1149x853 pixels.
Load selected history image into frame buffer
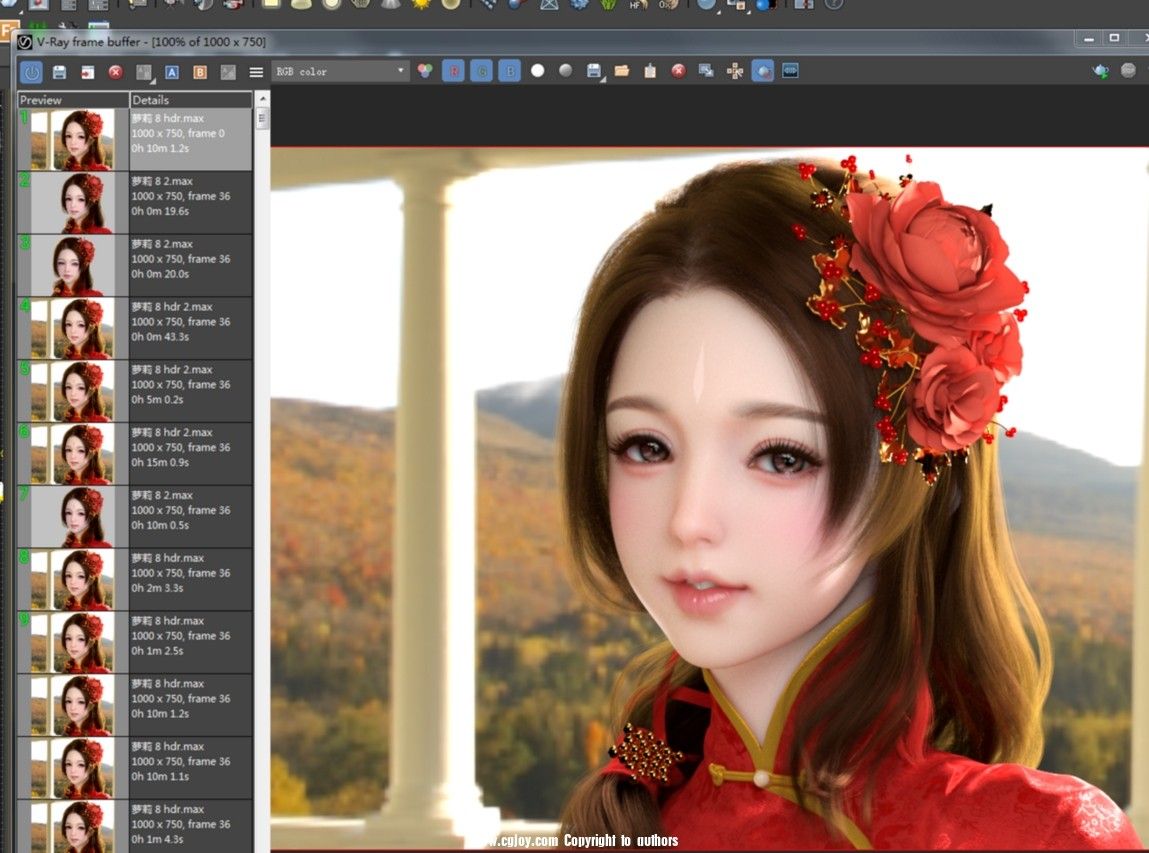[87, 72]
